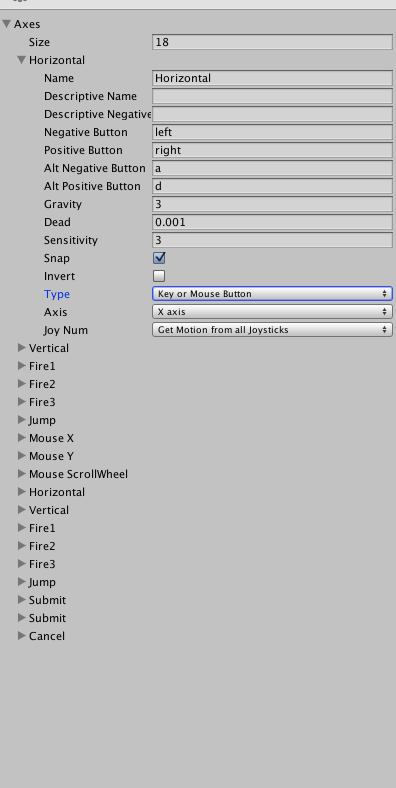The image size is (396, 788).
Task: Click the empty Descriptive Name field
Action: 272,96
